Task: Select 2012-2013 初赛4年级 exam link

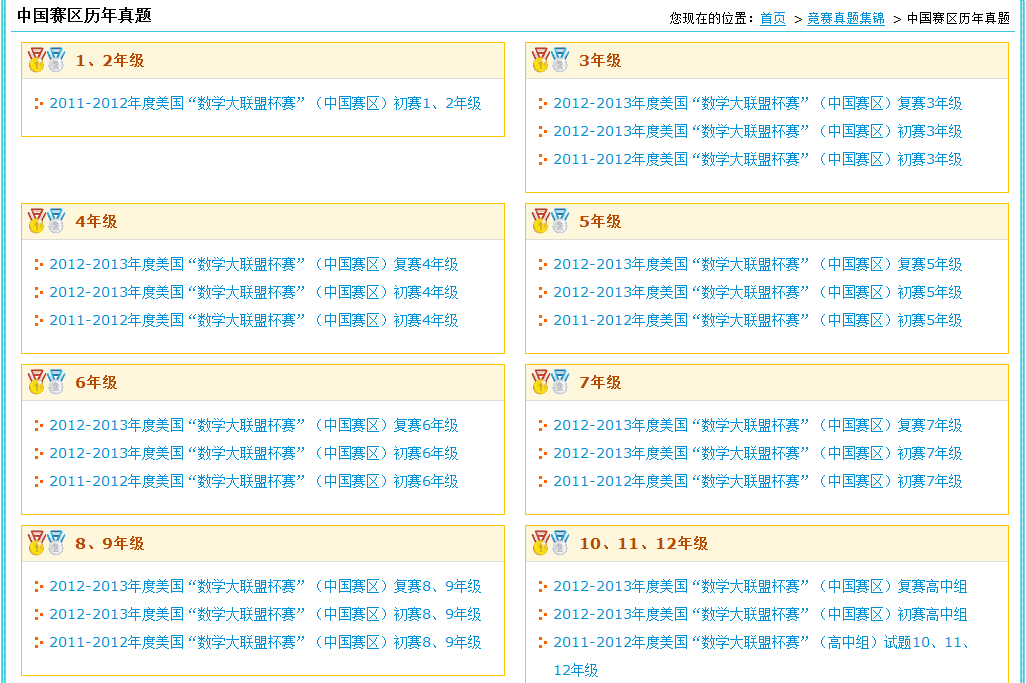Action: pyautogui.click(x=253, y=292)
